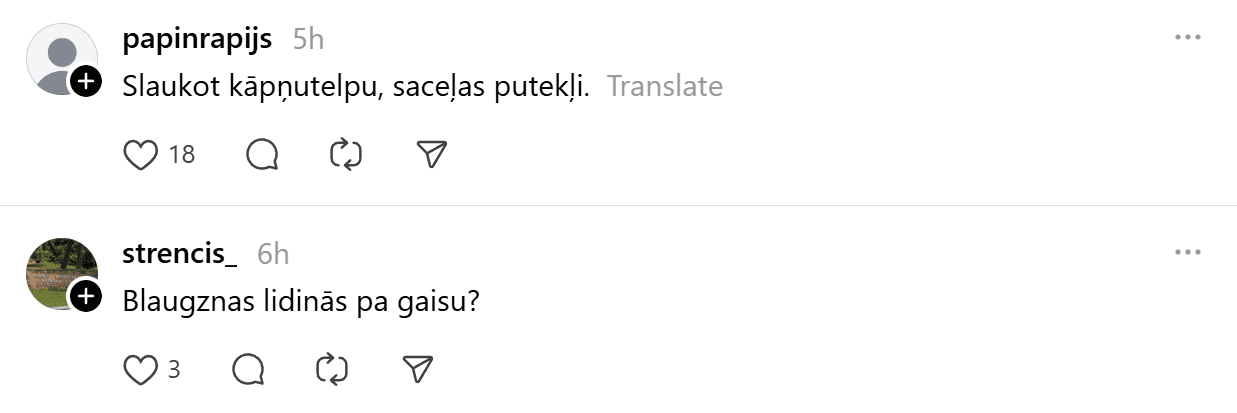View strencis_ profile avatar
This screenshot has height=413, width=1237.
[x=59, y=272]
